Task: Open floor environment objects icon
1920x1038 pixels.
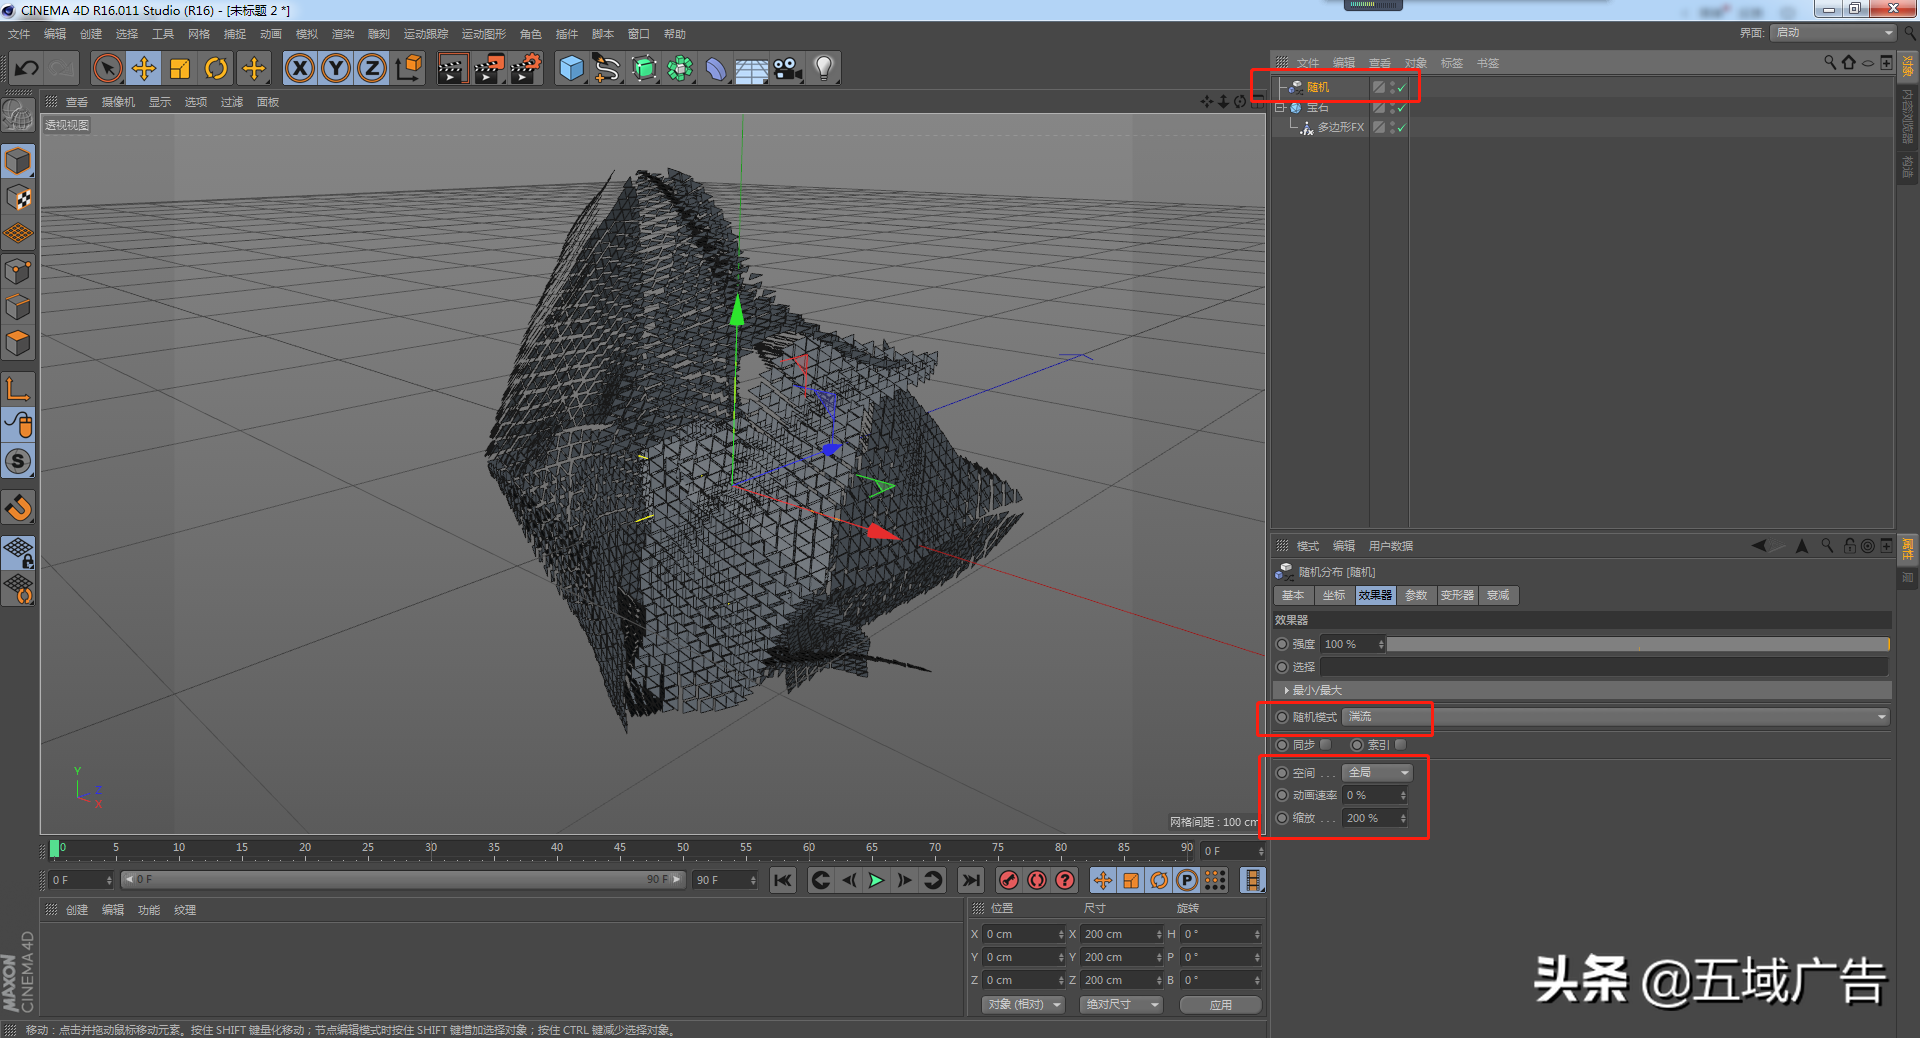Action: coord(752,68)
